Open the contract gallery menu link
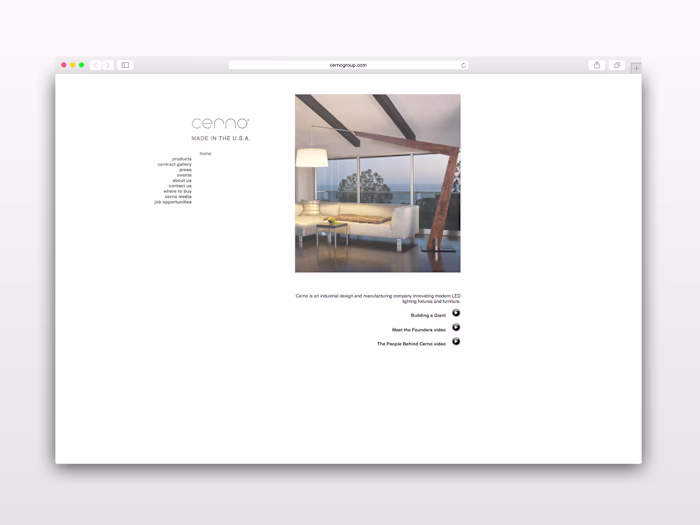700x525 pixels. pyautogui.click(x=175, y=164)
